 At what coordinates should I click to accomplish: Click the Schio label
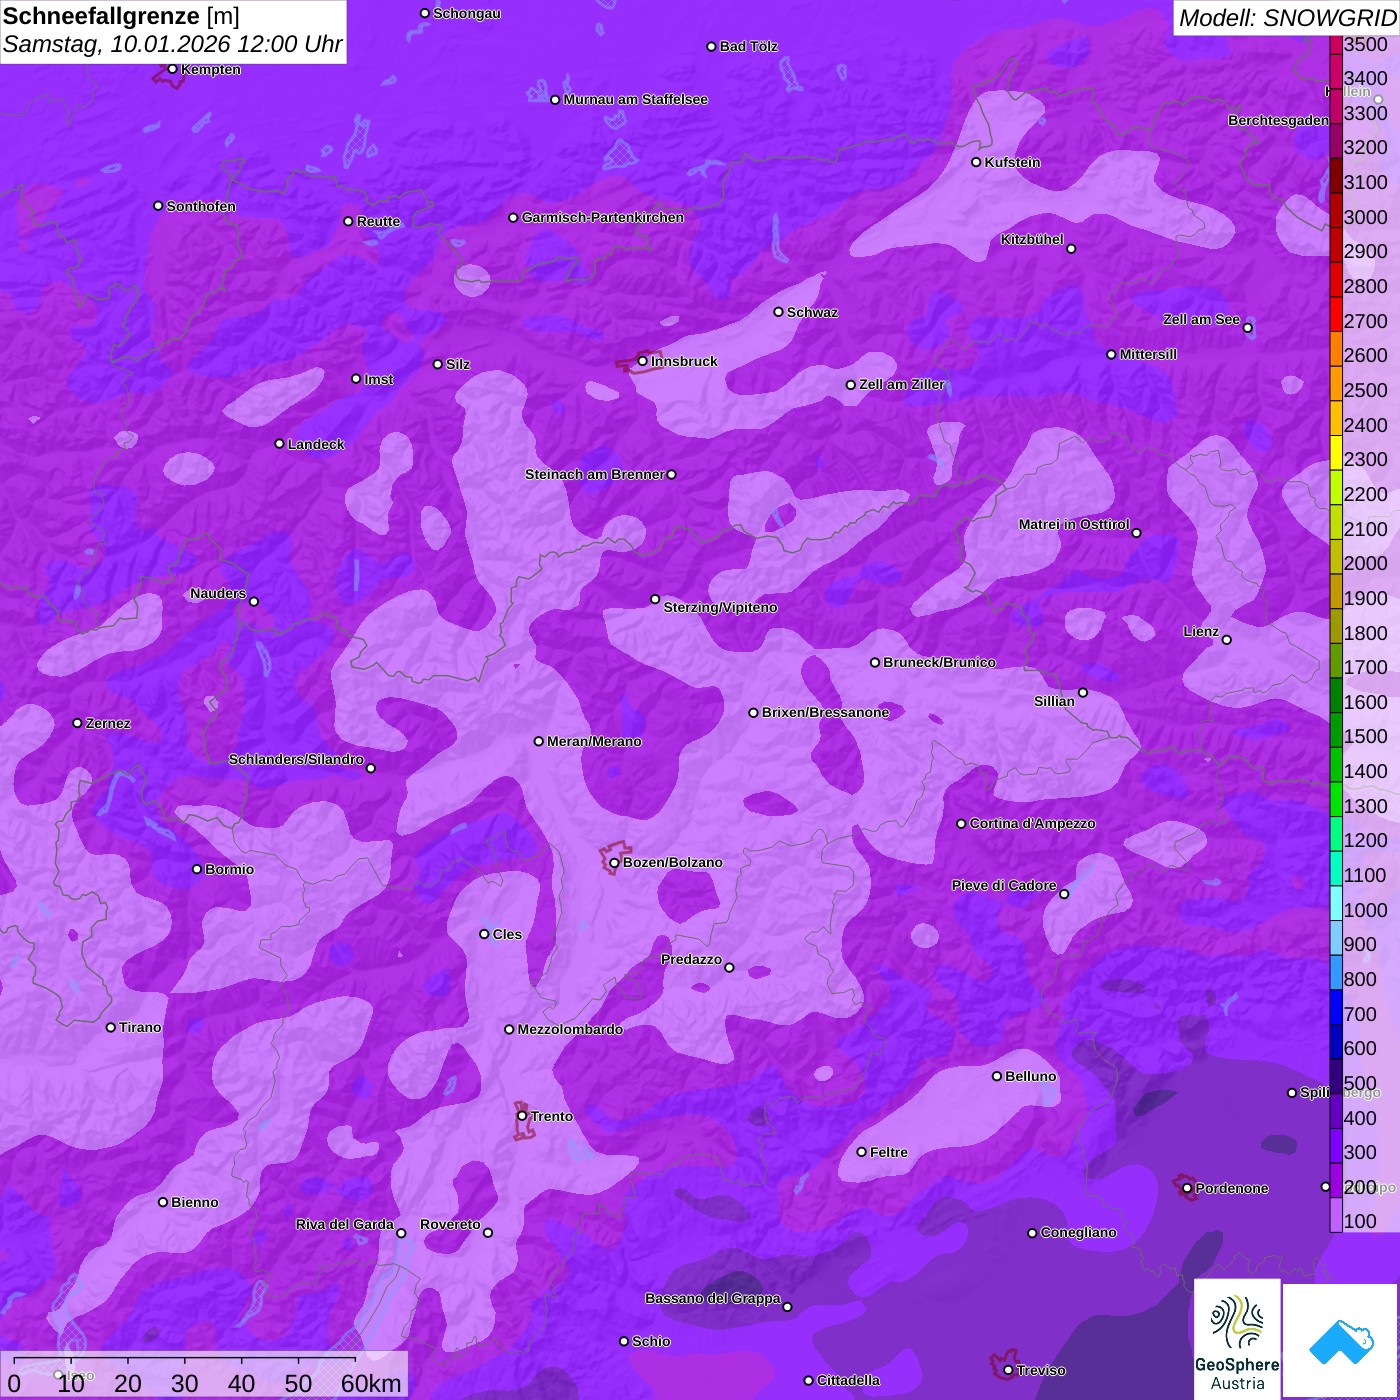point(651,1341)
